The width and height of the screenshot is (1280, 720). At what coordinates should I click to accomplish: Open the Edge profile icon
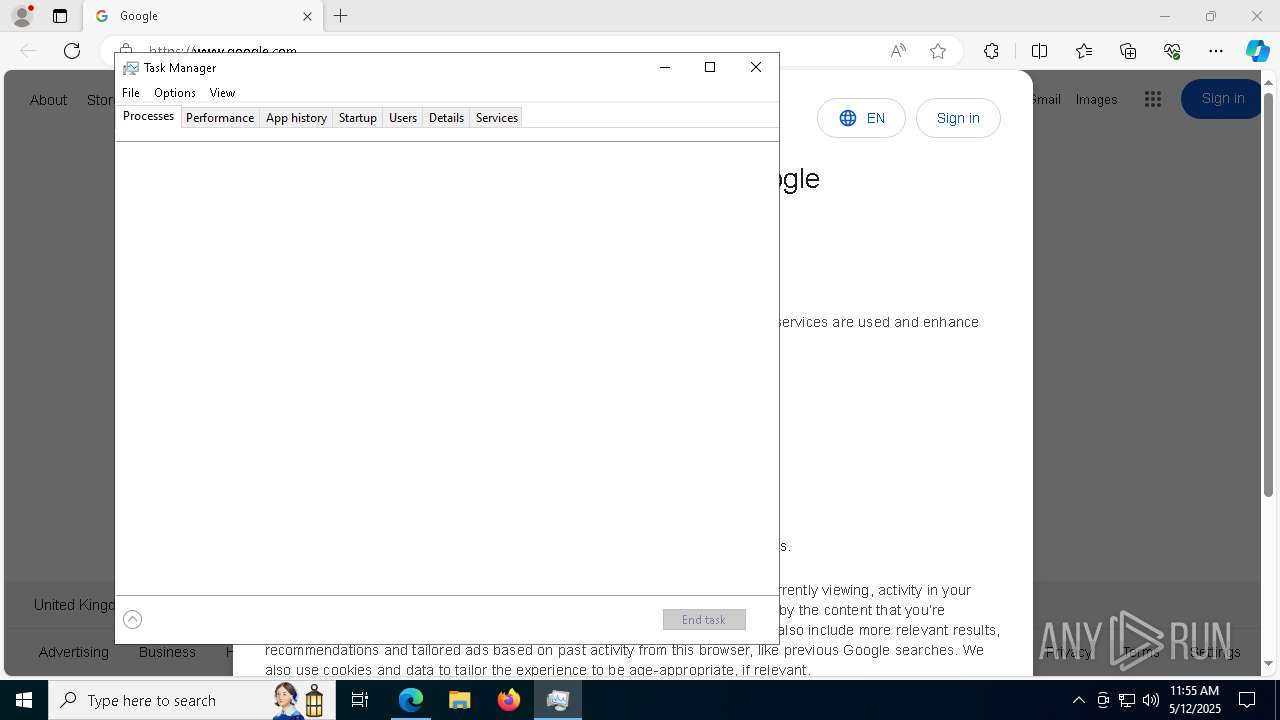pyautogui.click(x=21, y=16)
